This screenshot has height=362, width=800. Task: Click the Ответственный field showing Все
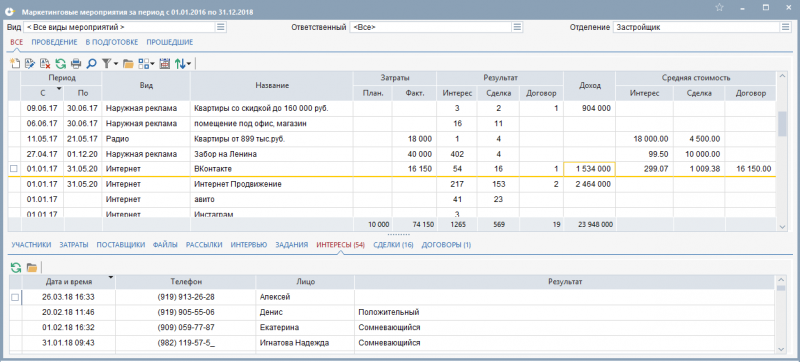[x=431, y=28]
